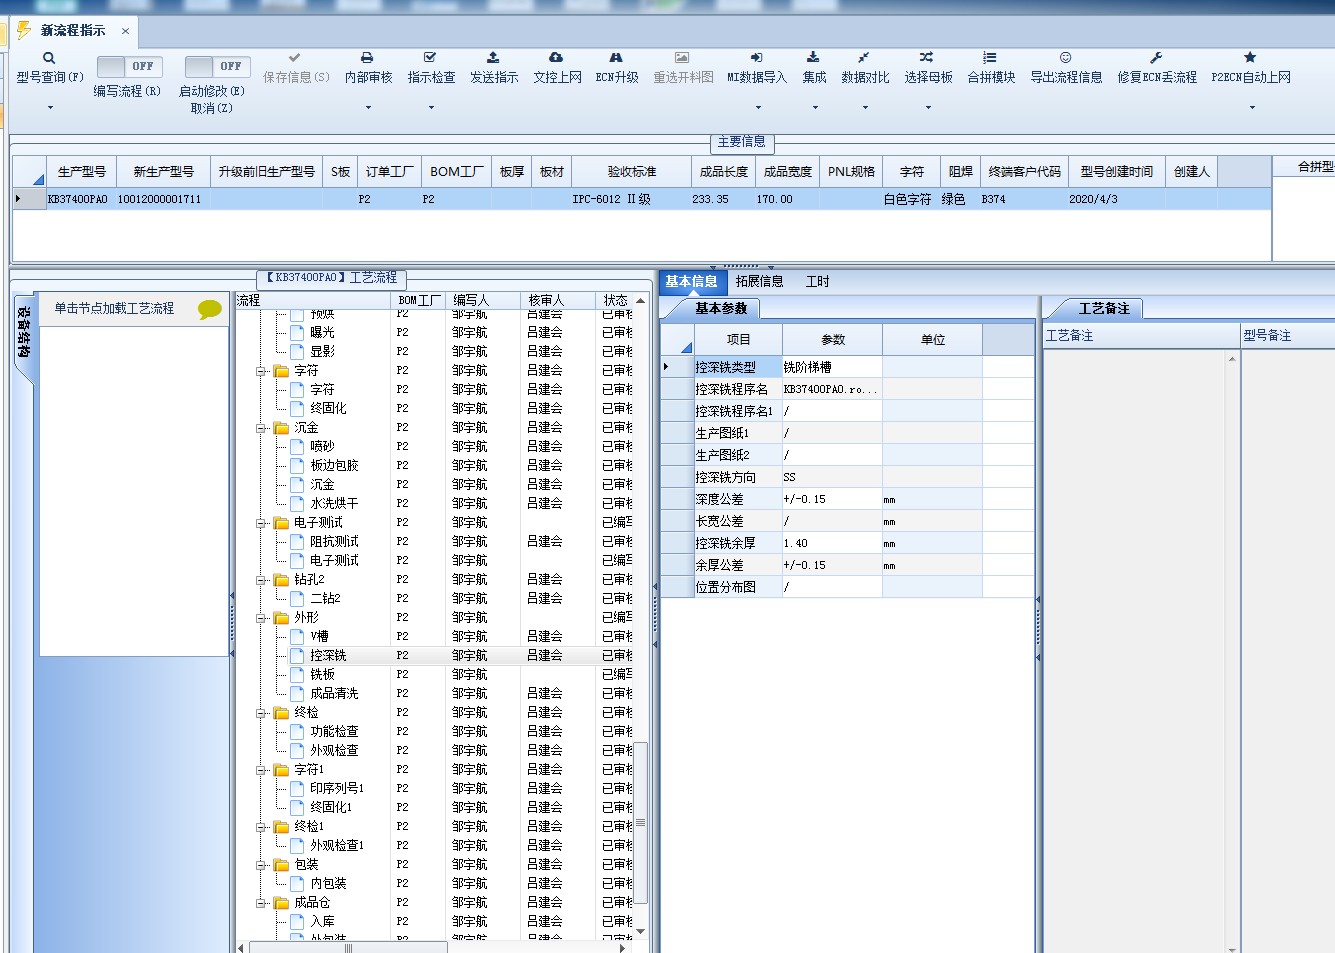Close the 新流程指示 tab
Image resolution: width=1335 pixels, height=953 pixels.
(x=125, y=31)
